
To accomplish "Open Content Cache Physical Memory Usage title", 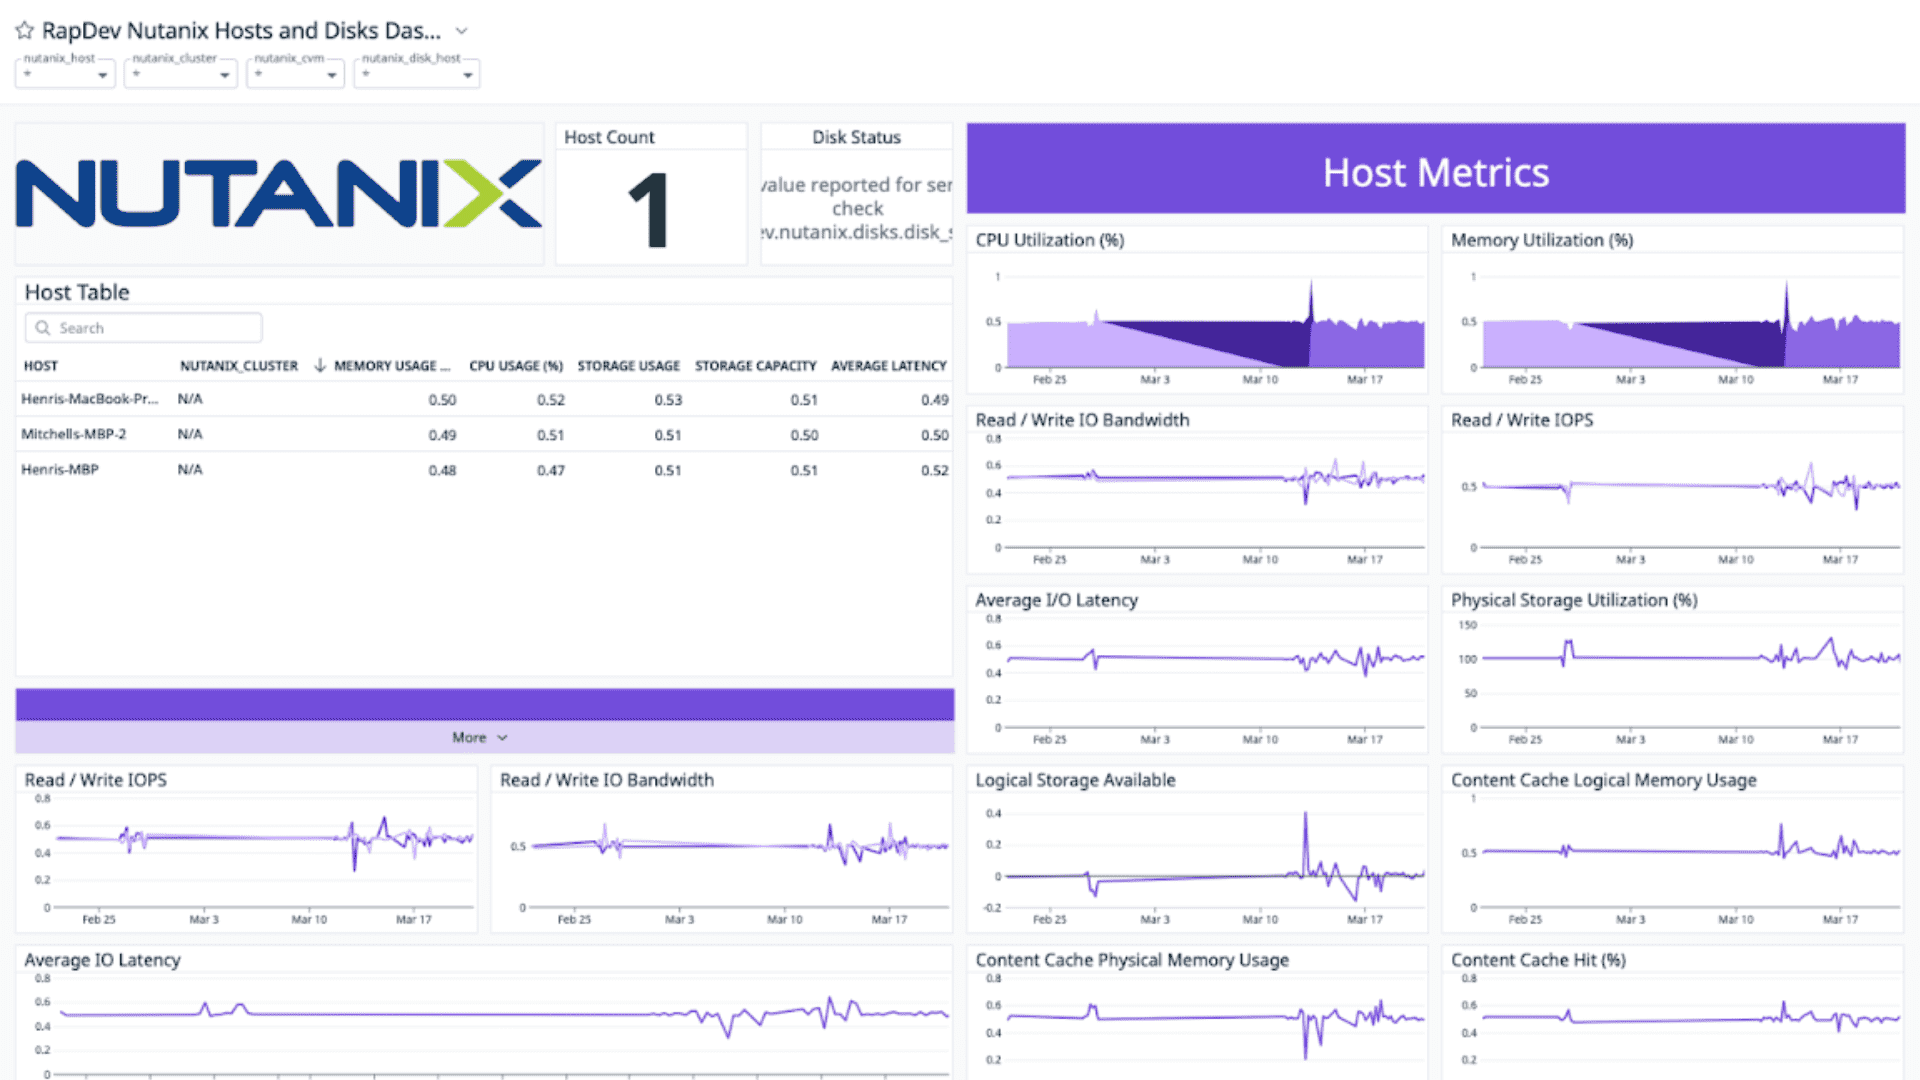I will click(1132, 960).
